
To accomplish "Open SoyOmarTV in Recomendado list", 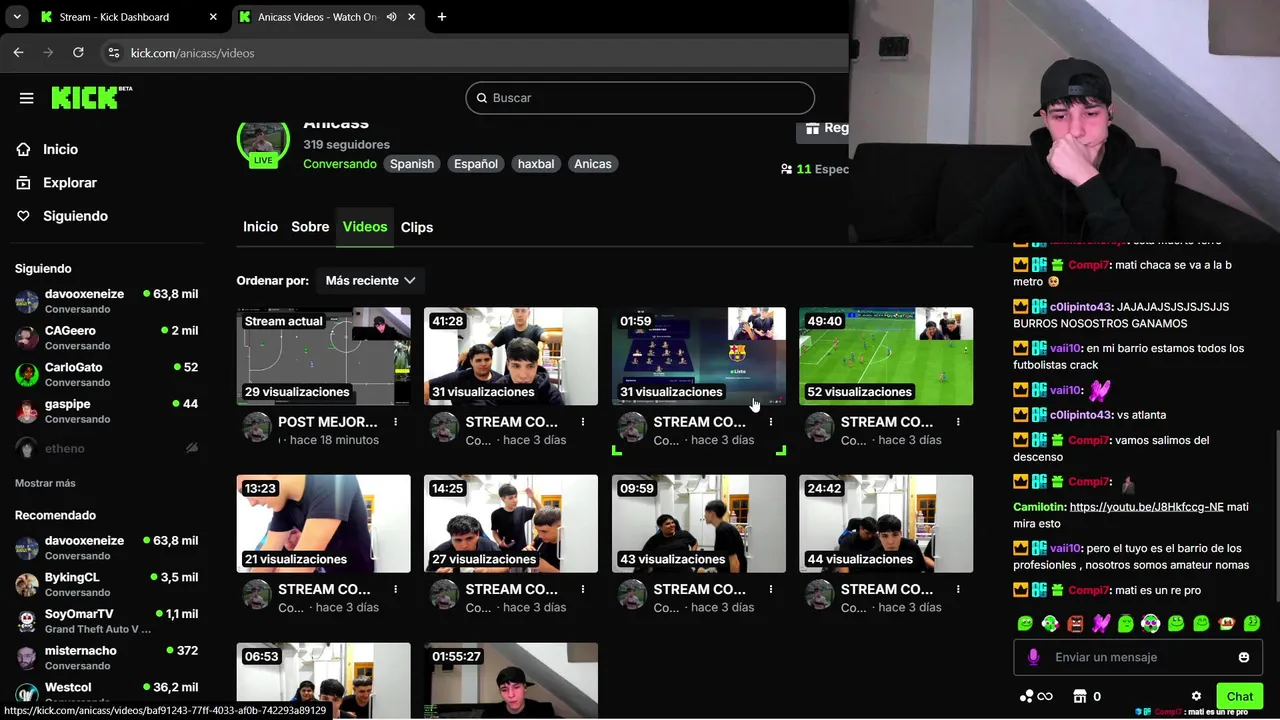I will coord(106,621).
